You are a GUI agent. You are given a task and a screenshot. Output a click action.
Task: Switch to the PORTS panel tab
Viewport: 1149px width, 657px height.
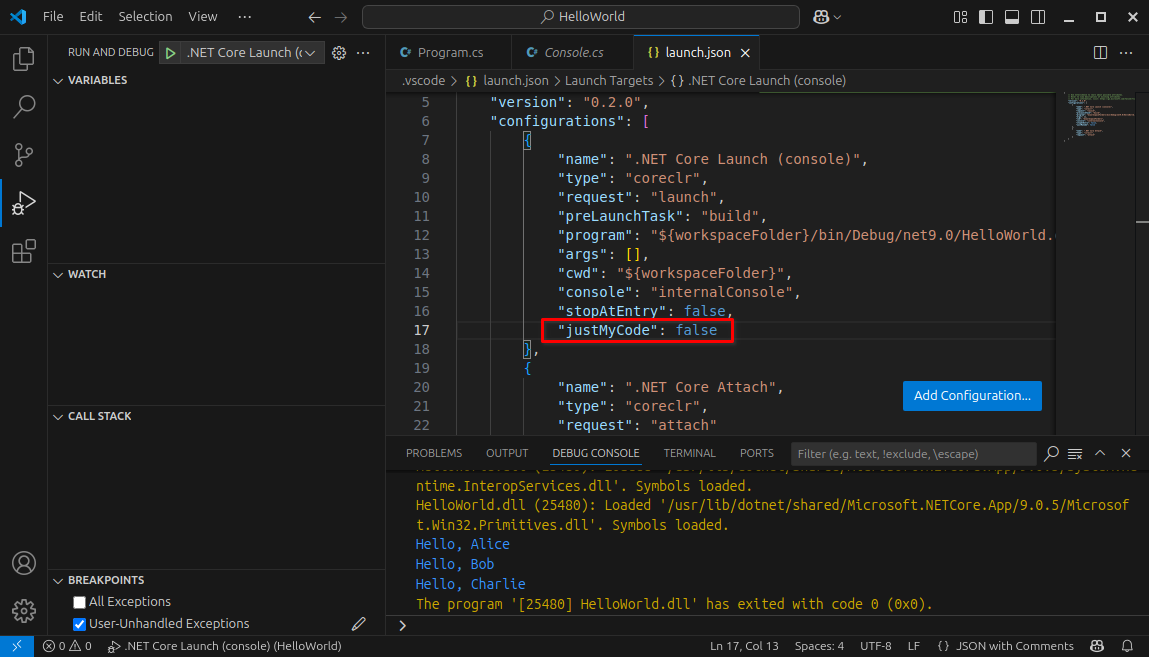[x=756, y=453]
